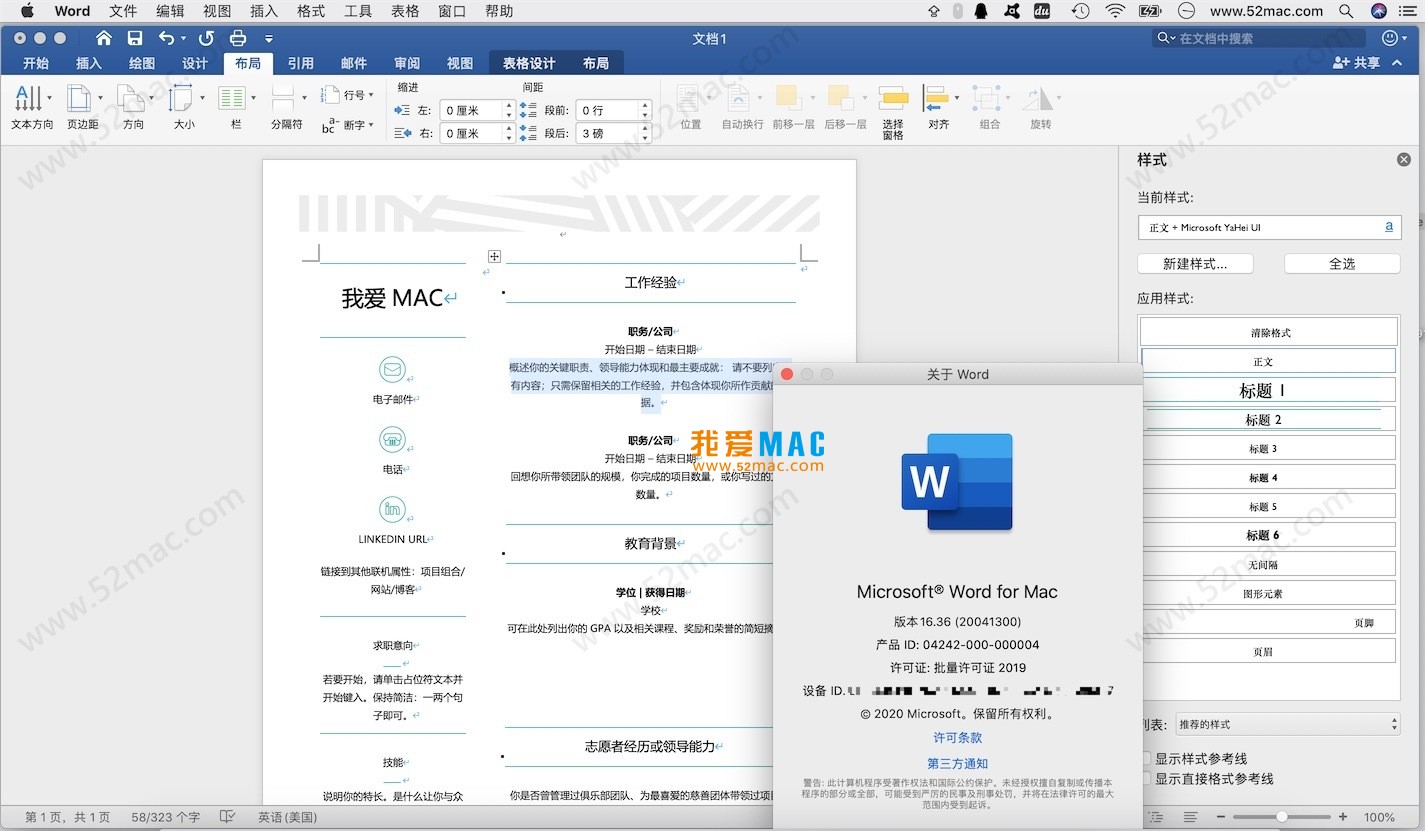The width and height of the screenshot is (1425, 831).
Task: Open the Apple menu
Action: tap(27, 11)
